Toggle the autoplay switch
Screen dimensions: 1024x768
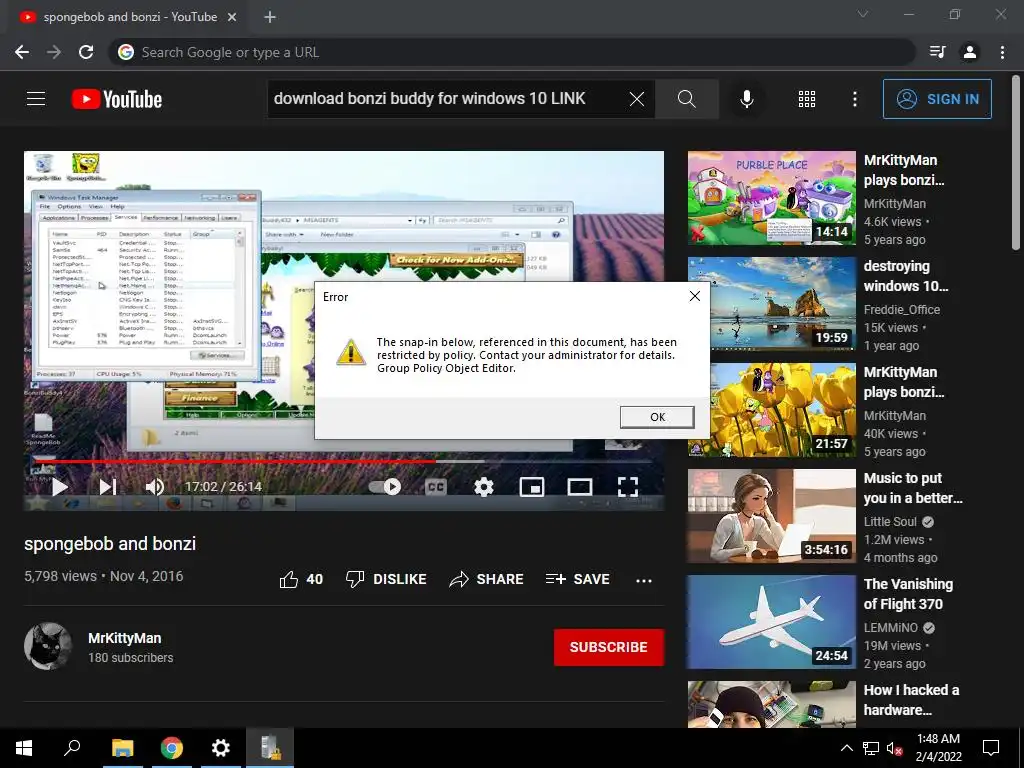tap(385, 487)
